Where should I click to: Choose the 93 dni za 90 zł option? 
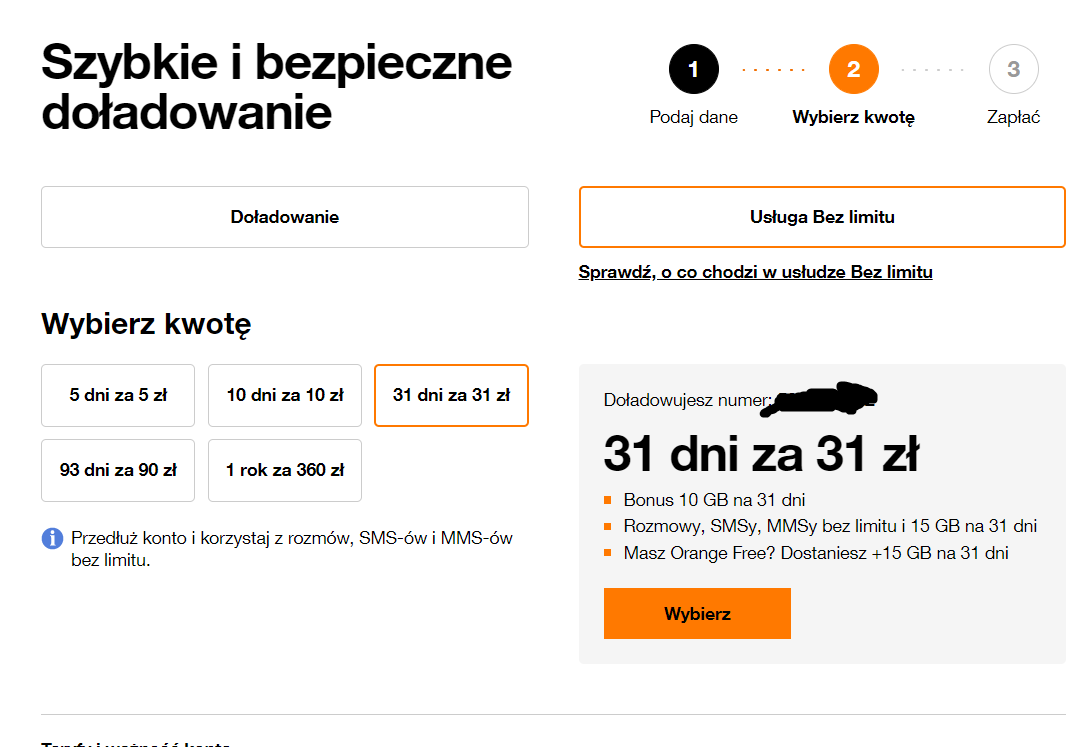coord(117,470)
